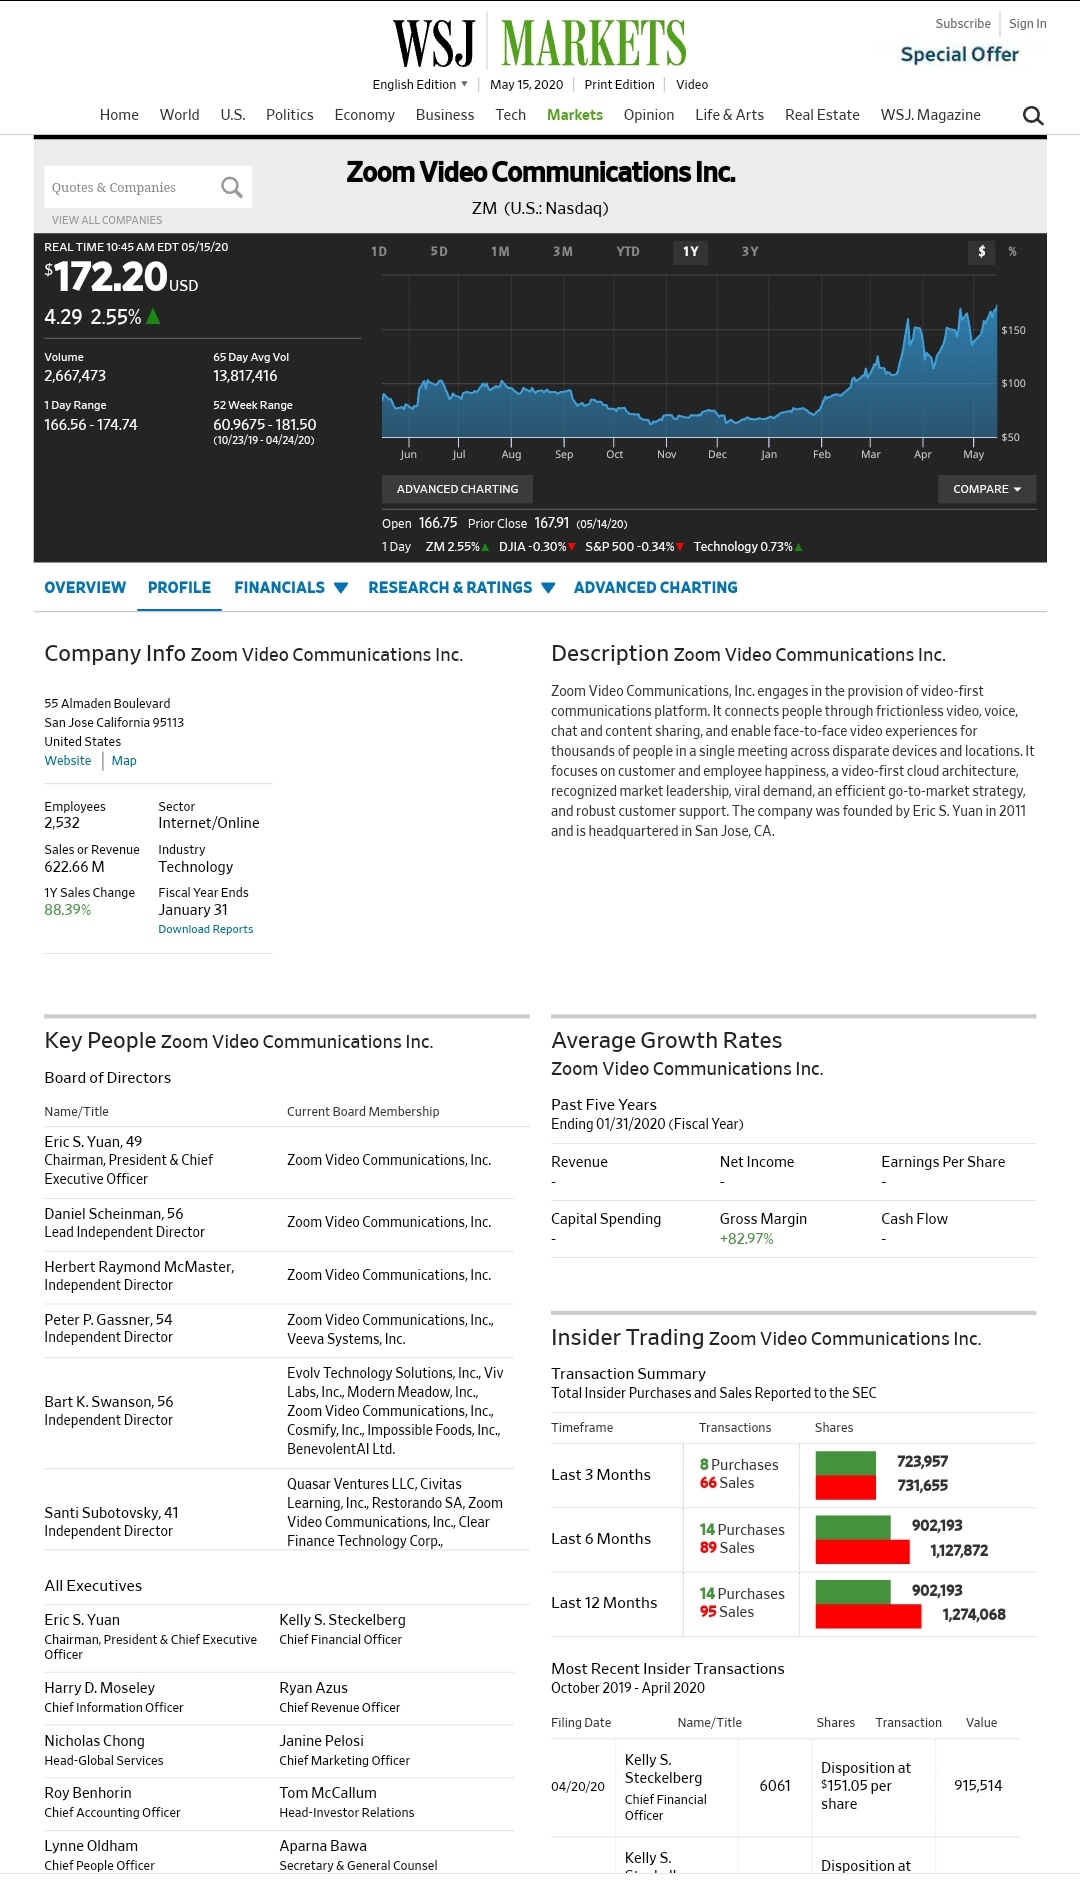Open the Politics section
Screen dimensions: 1080x1900
[290, 115]
